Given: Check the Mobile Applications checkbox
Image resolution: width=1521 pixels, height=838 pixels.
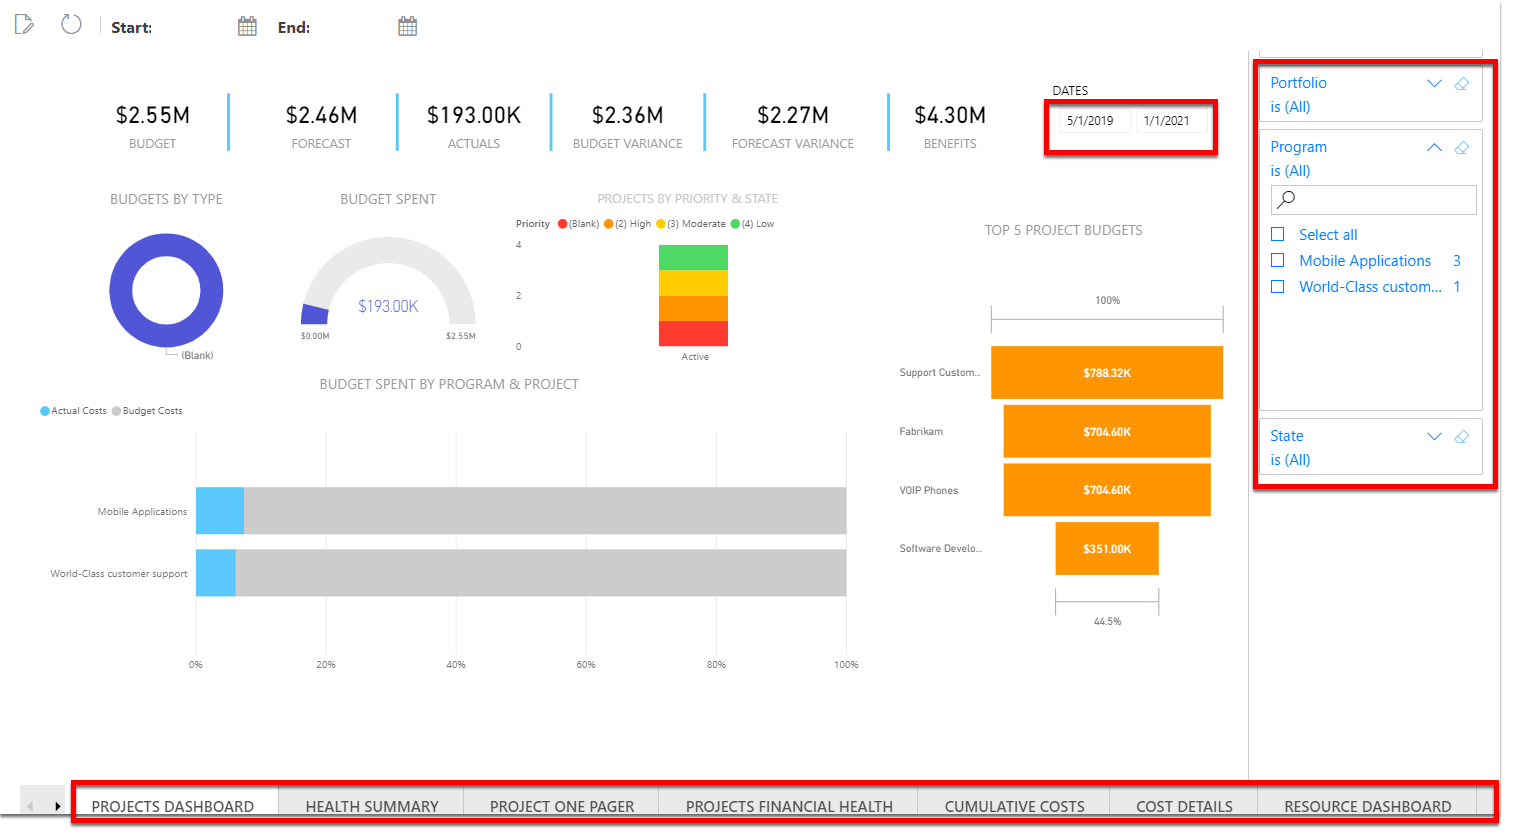Looking at the screenshot, I should click(x=1277, y=260).
